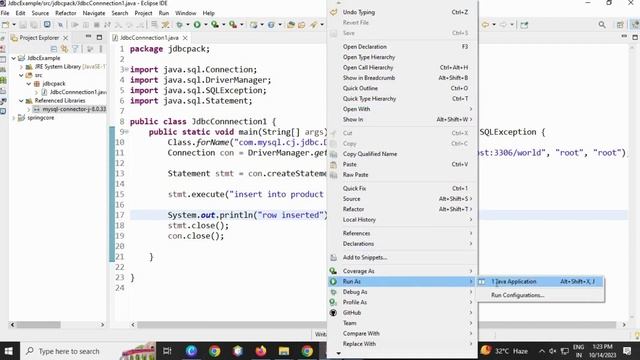640x360 pixels.
Task: Click the Back navigation arrow in toolbar
Action: click(485, 25)
